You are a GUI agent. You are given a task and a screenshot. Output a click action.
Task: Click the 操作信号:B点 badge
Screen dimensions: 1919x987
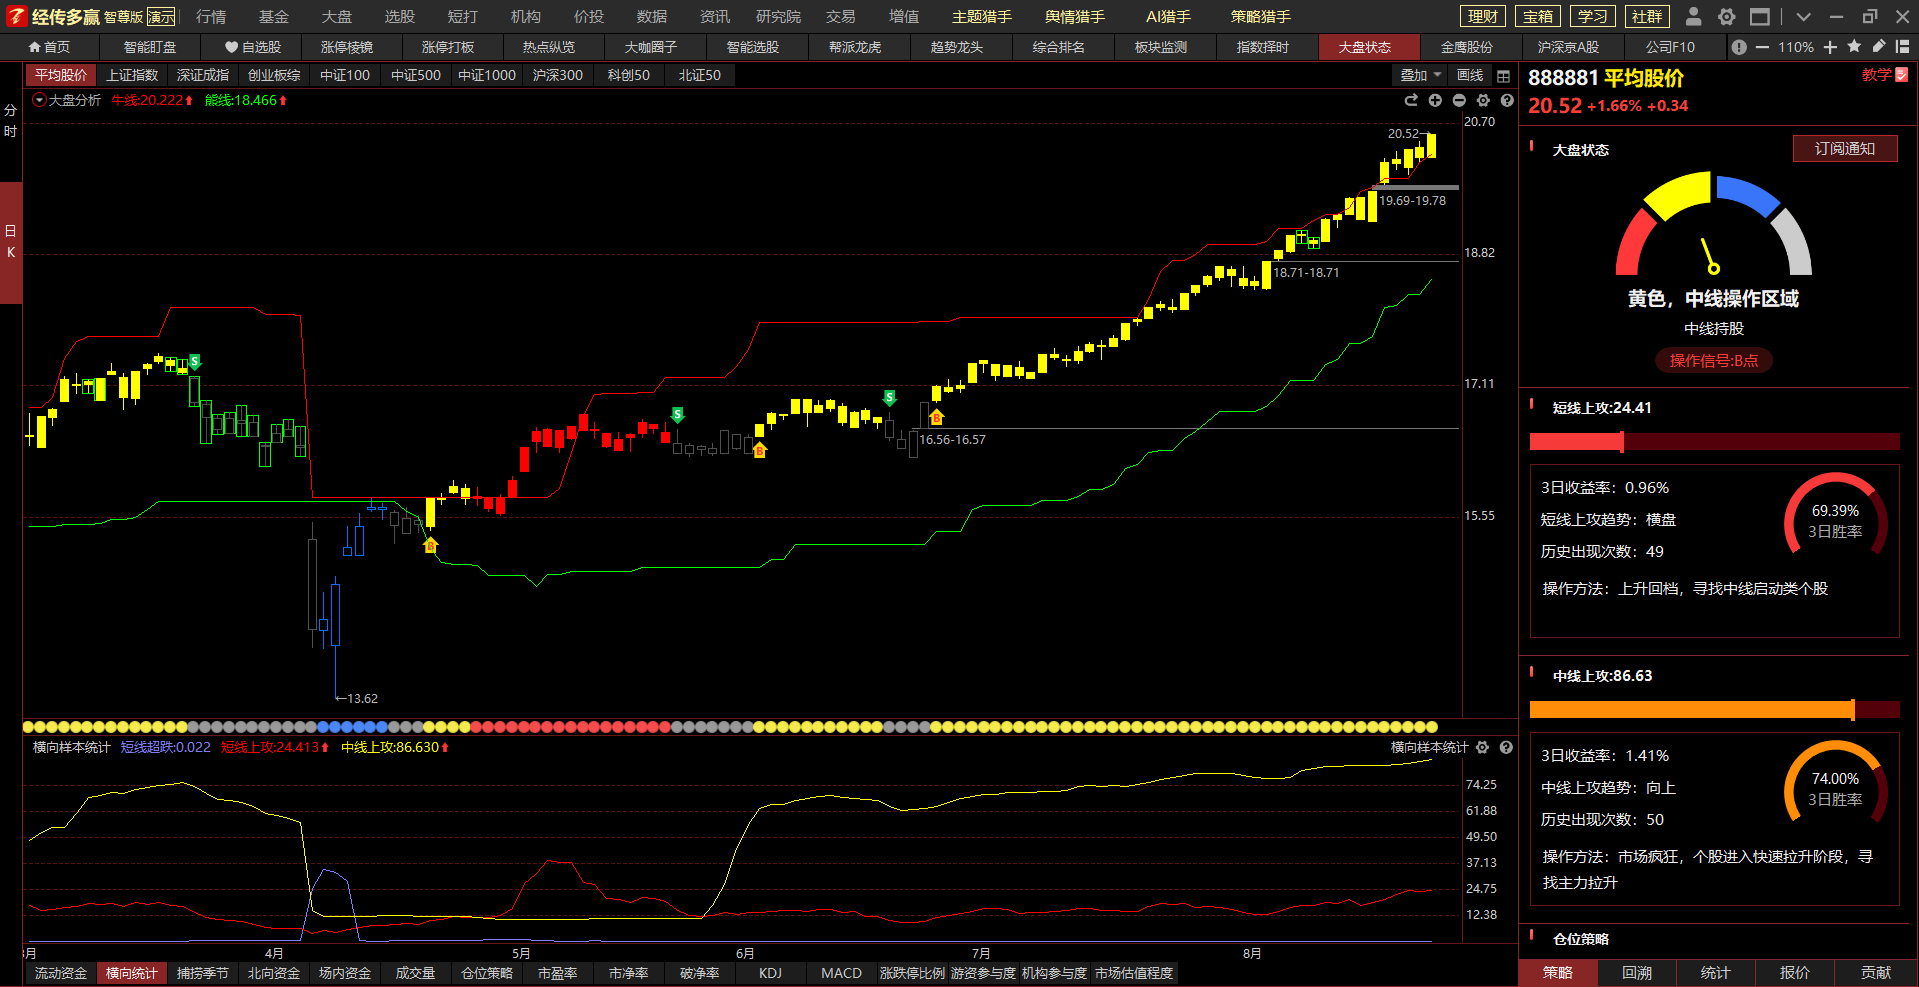point(1713,360)
